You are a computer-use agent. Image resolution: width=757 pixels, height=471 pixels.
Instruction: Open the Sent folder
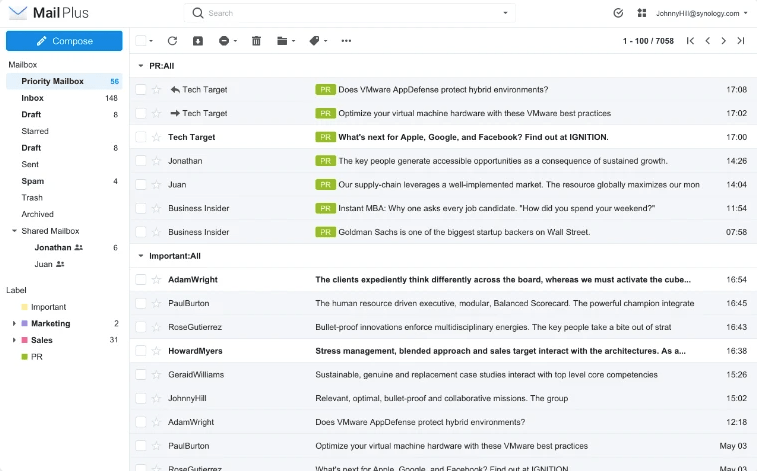coord(64,165)
